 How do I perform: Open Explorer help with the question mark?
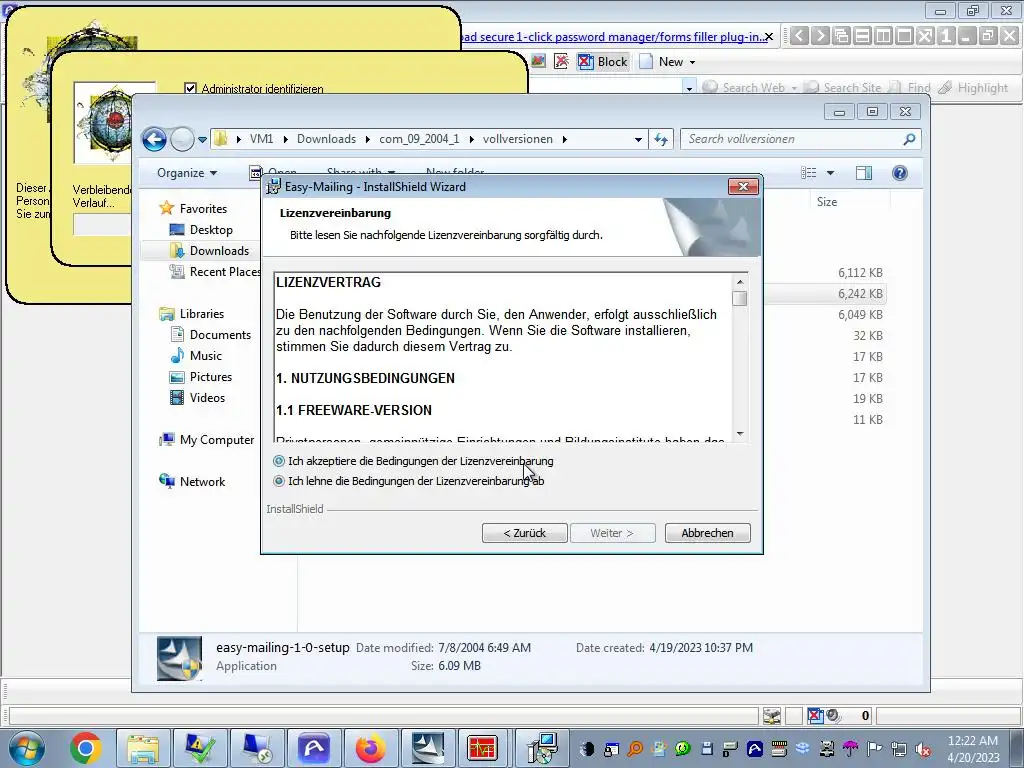pos(899,173)
